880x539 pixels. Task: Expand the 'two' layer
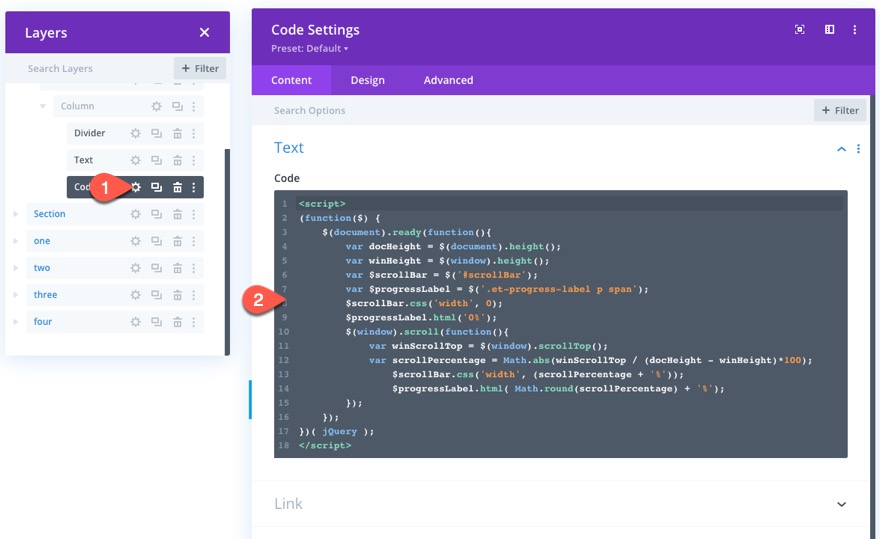point(16,268)
